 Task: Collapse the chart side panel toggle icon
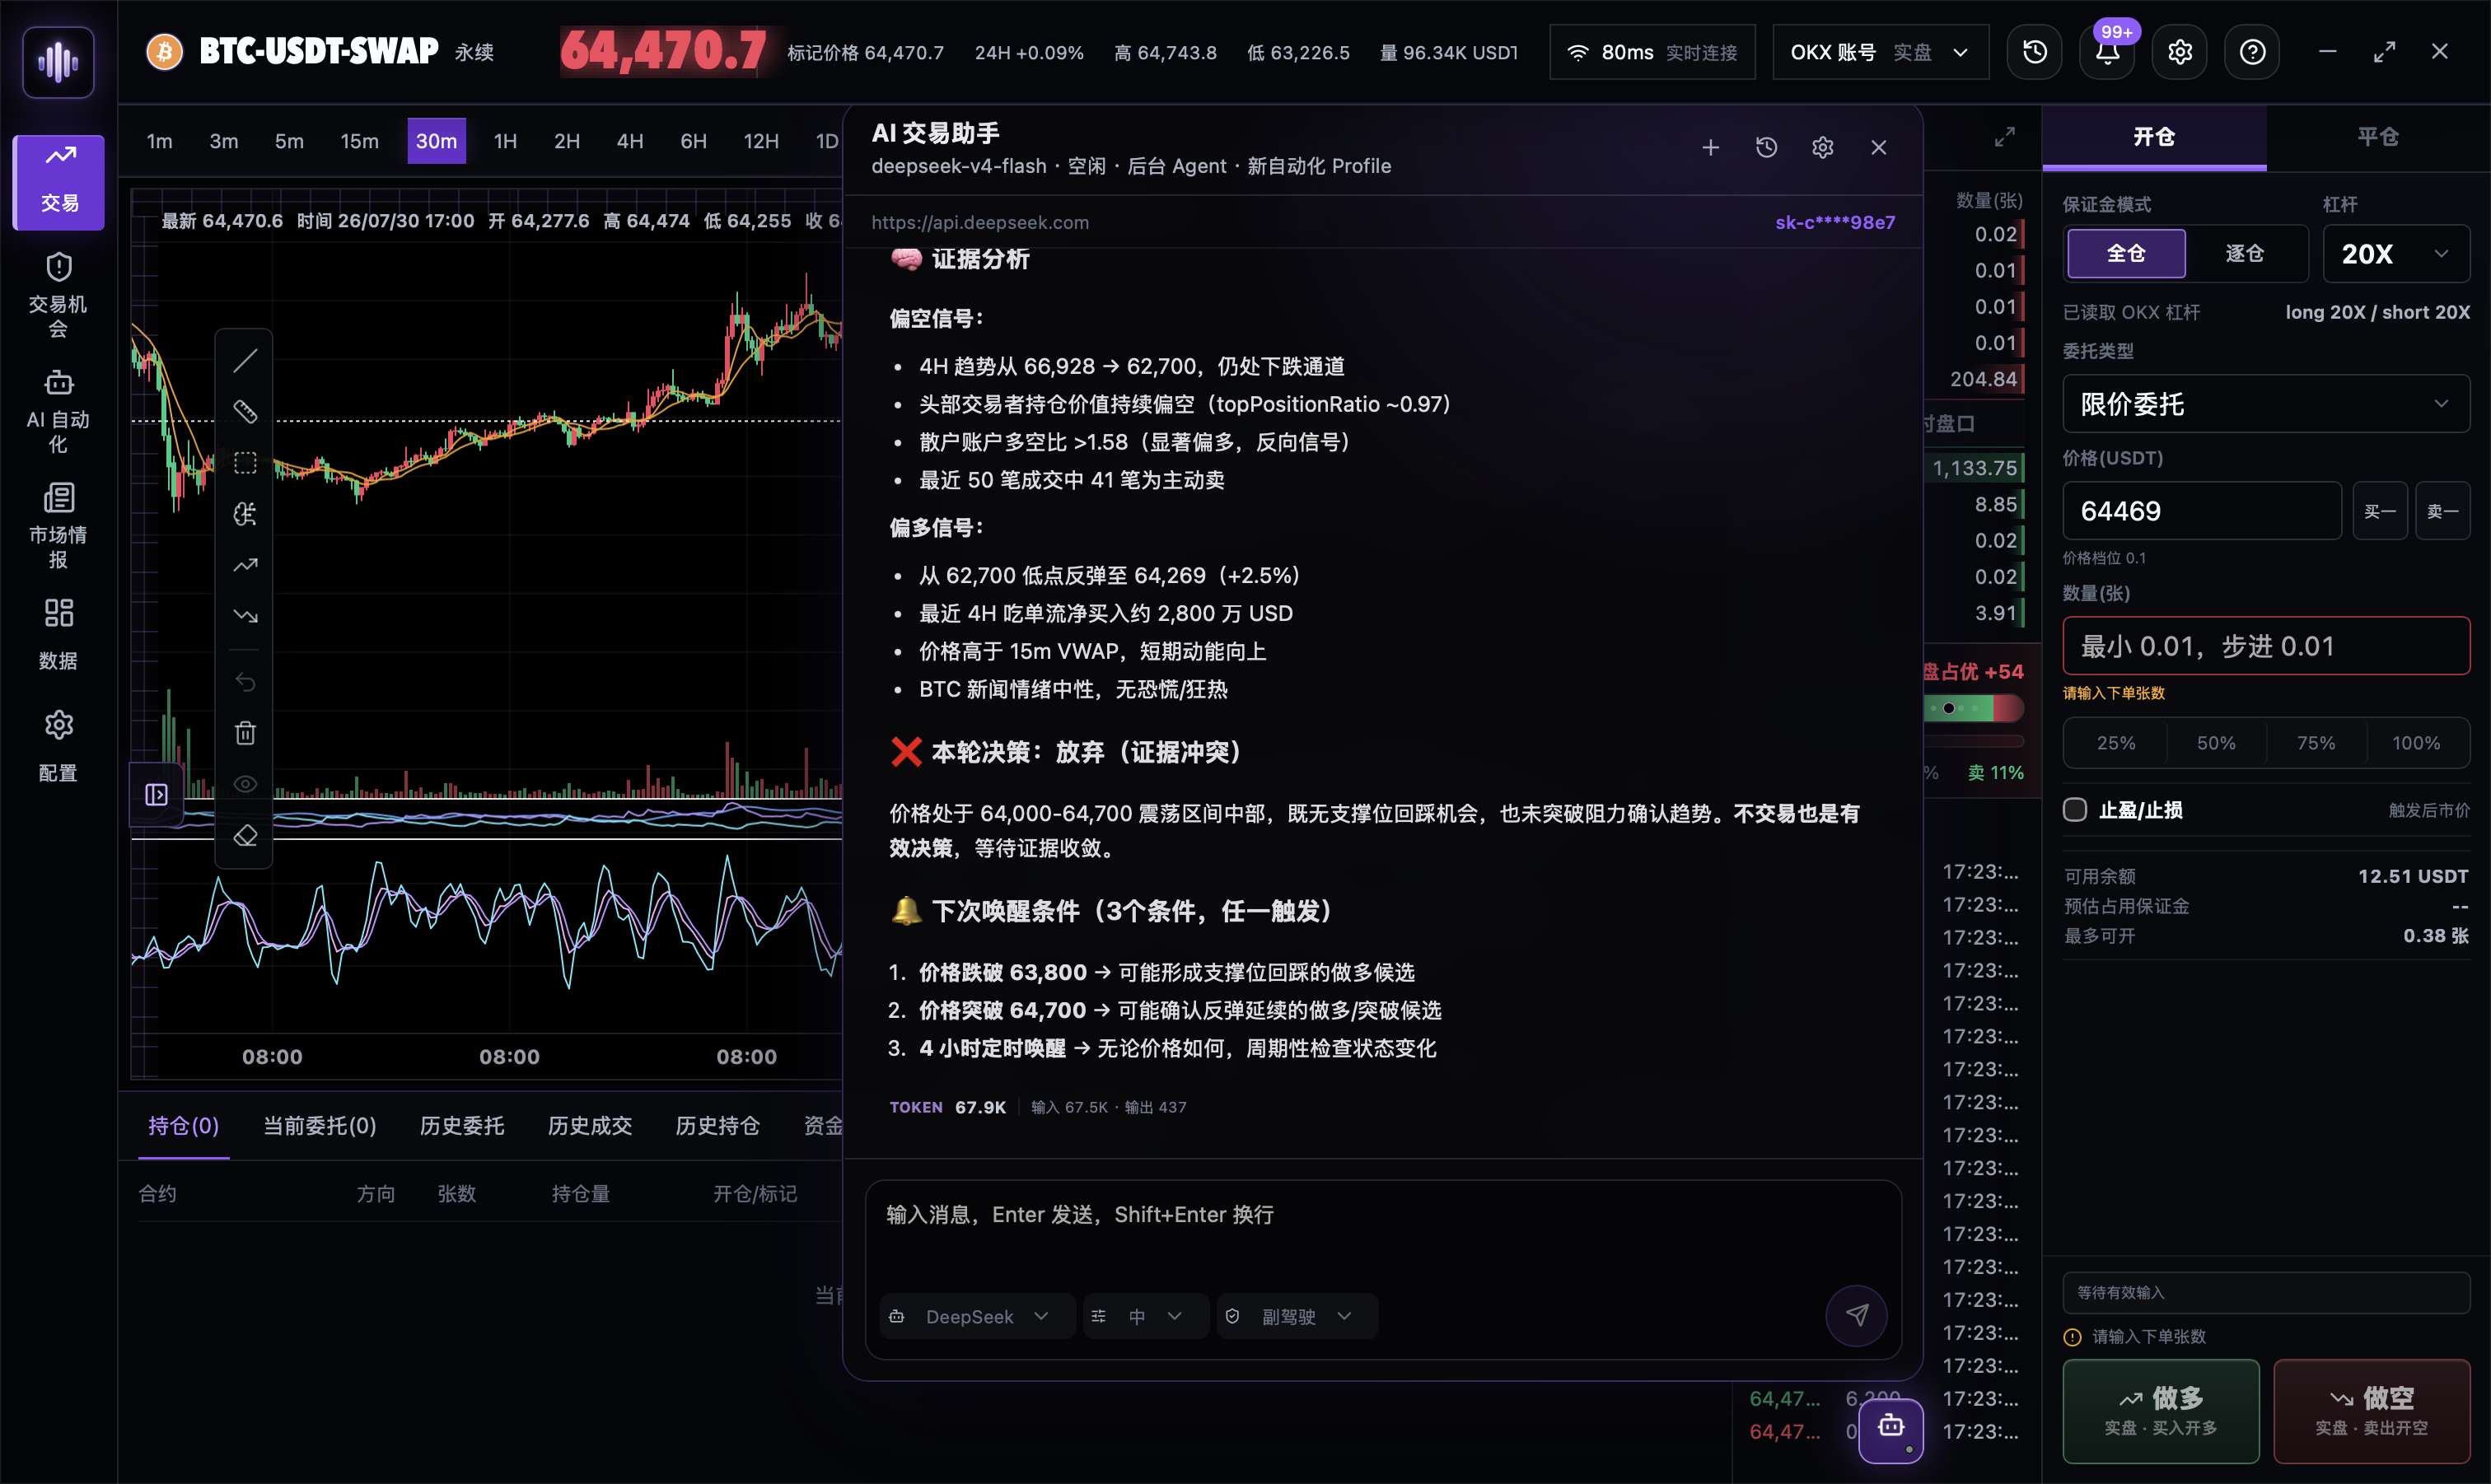(x=156, y=794)
